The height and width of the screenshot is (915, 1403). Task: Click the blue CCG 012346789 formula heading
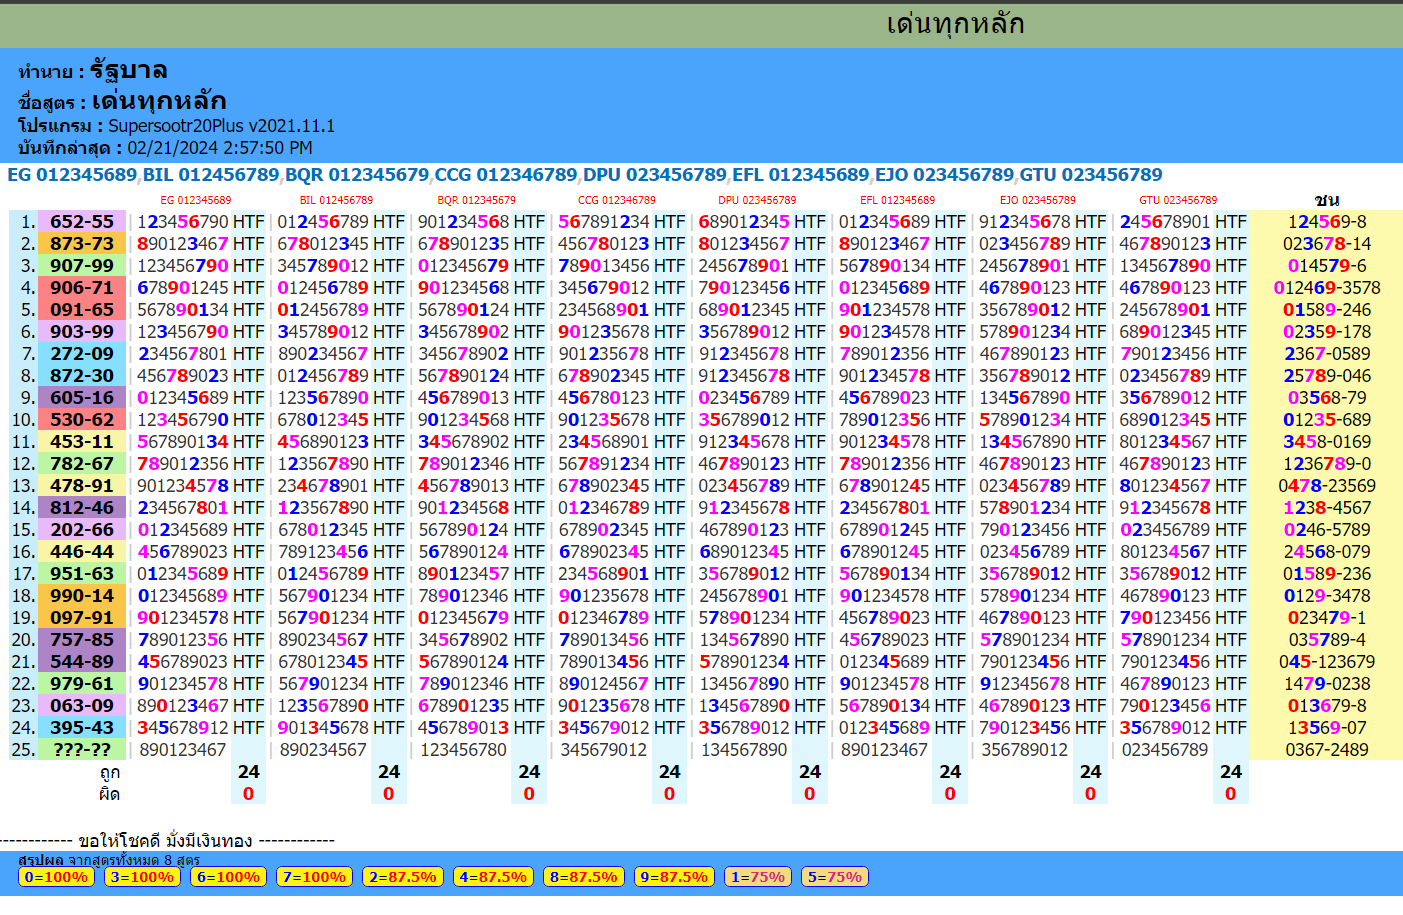click(506, 175)
